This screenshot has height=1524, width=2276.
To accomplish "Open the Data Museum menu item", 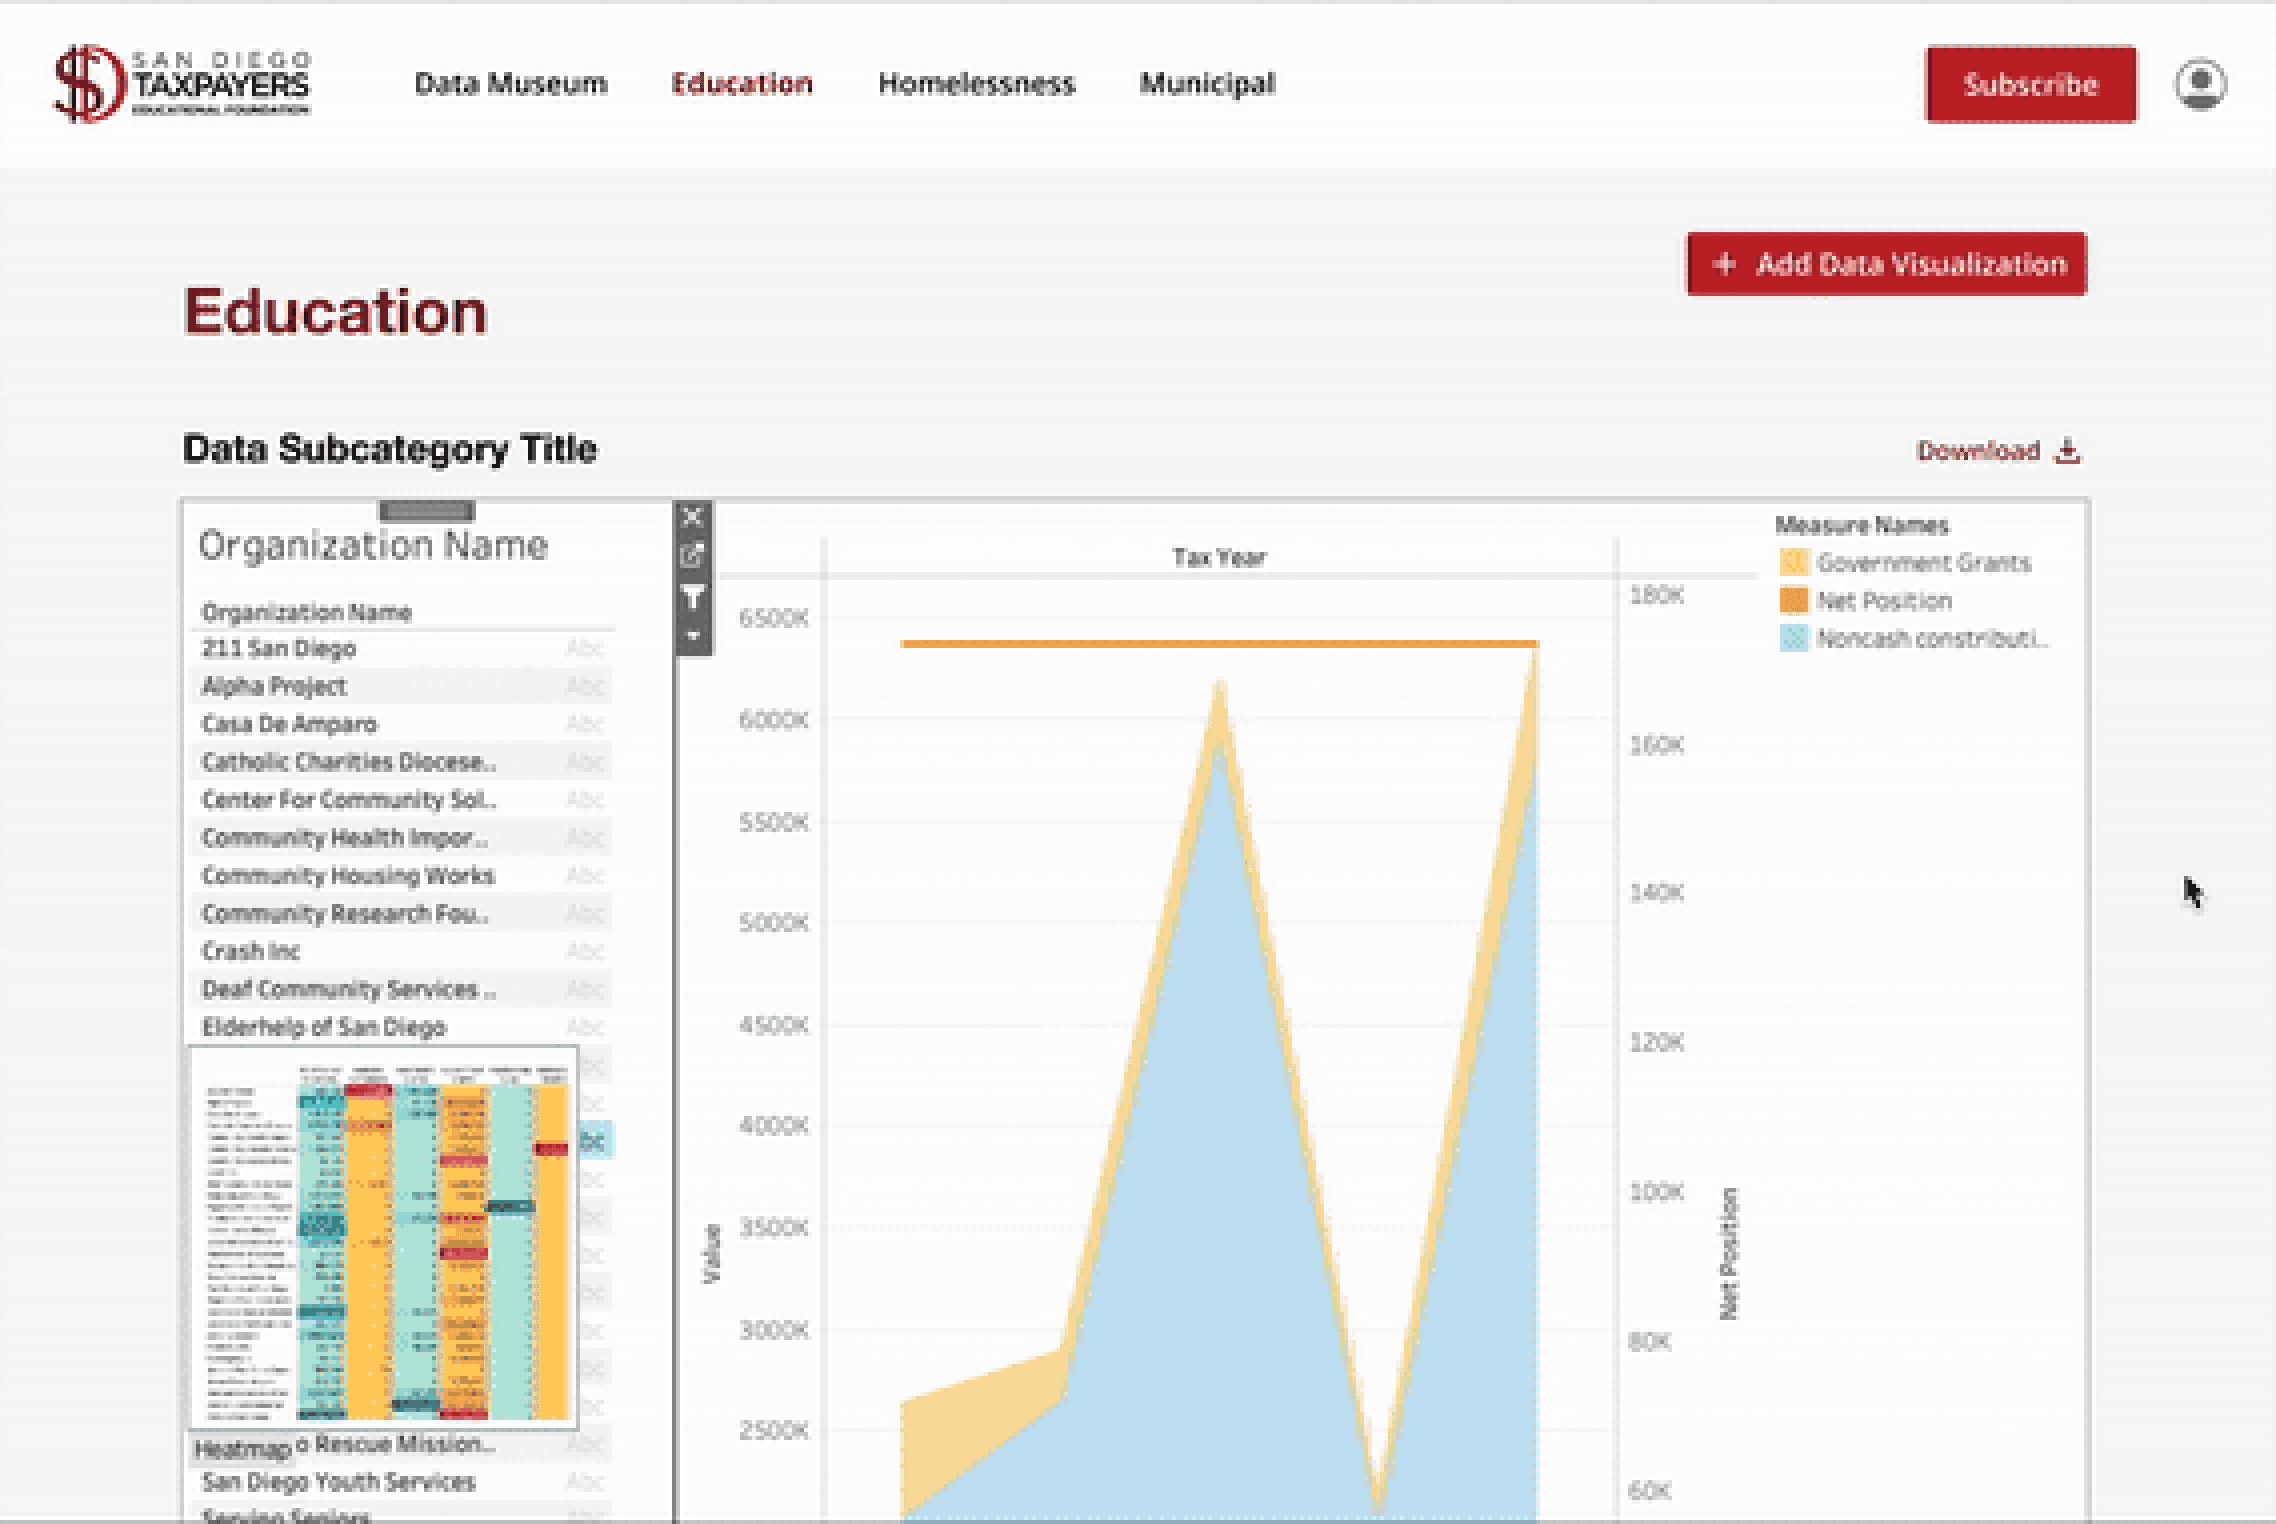I will pyautogui.click(x=510, y=84).
